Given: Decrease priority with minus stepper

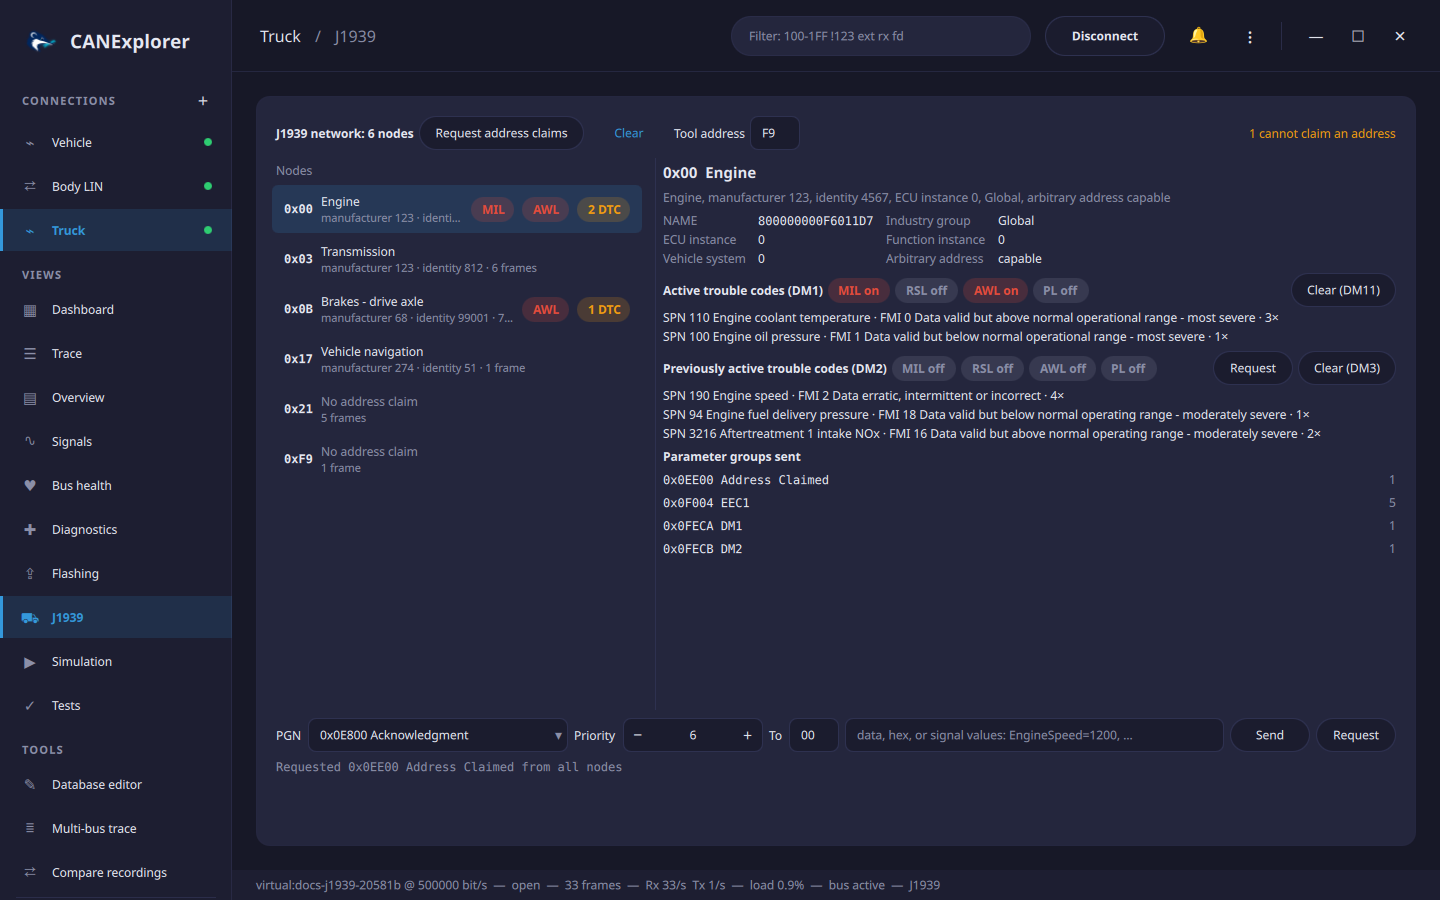Looking at the screenshot, I should pos(638,735).
